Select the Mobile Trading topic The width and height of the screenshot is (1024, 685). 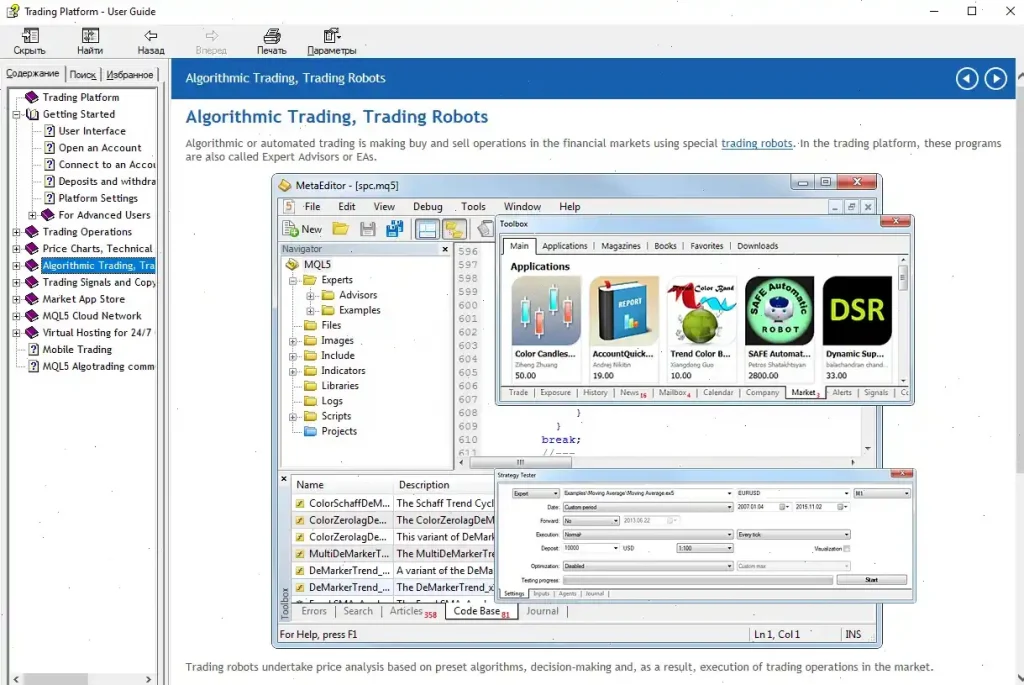[77, 350]
